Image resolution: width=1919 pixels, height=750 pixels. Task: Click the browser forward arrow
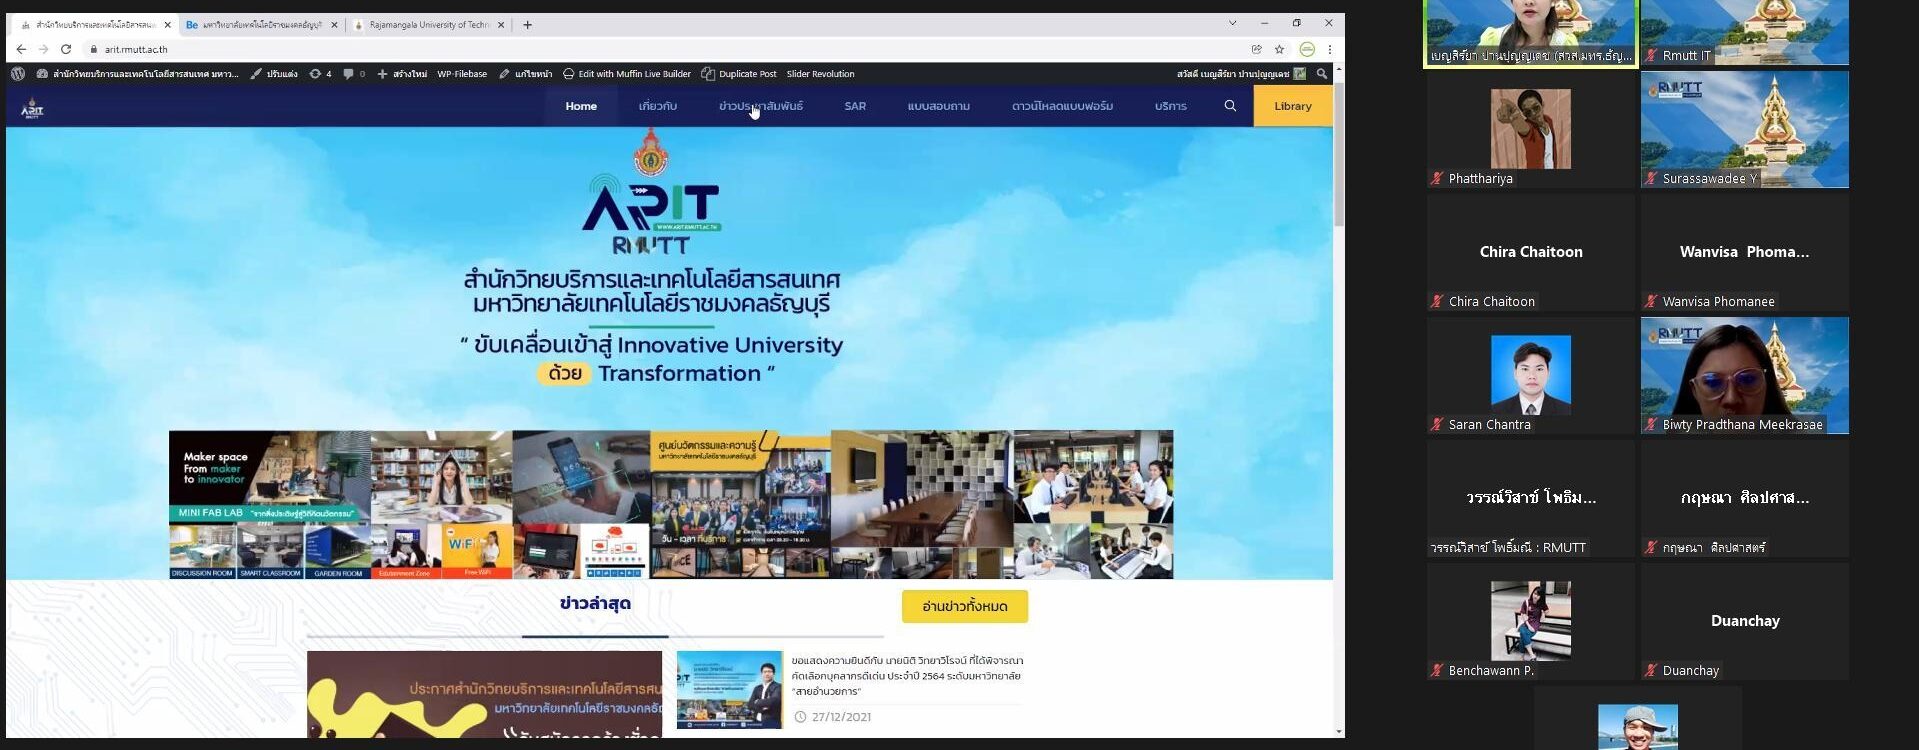click(x=43, y=49)
